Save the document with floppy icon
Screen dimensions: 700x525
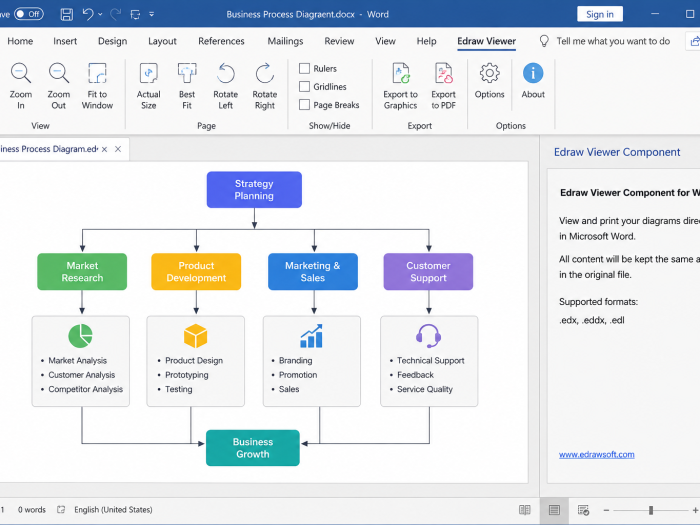[x=67, y=14]
